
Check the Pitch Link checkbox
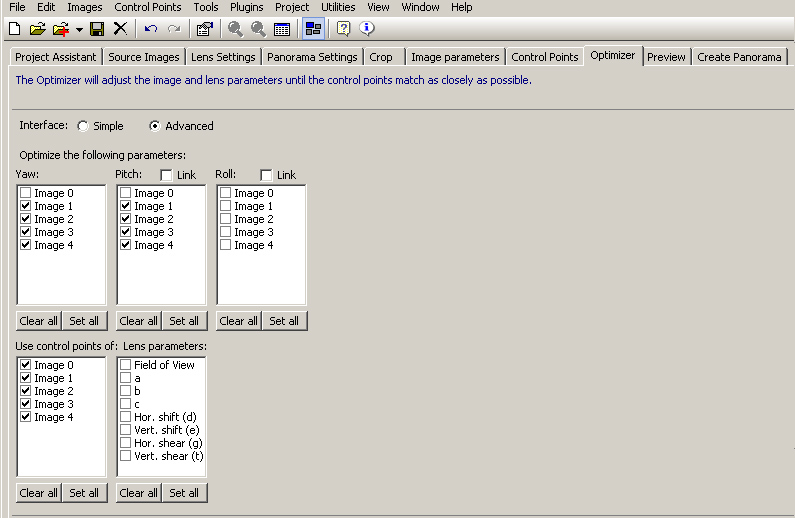(x=166, y=175)
